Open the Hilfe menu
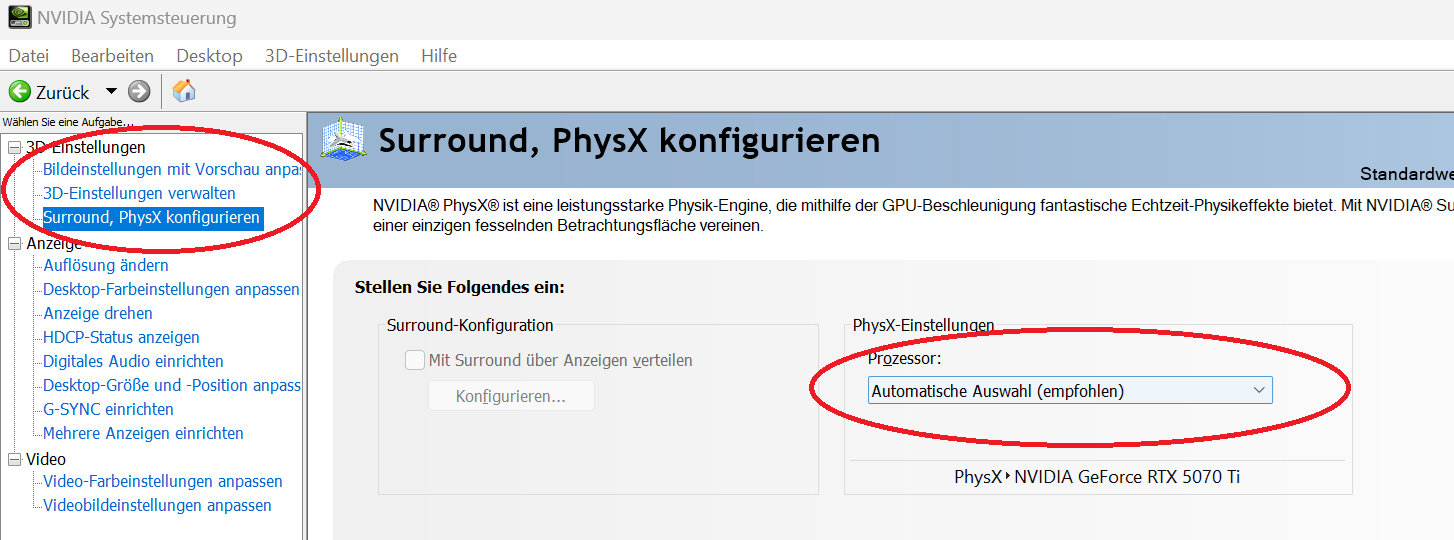 pos(439,56)
